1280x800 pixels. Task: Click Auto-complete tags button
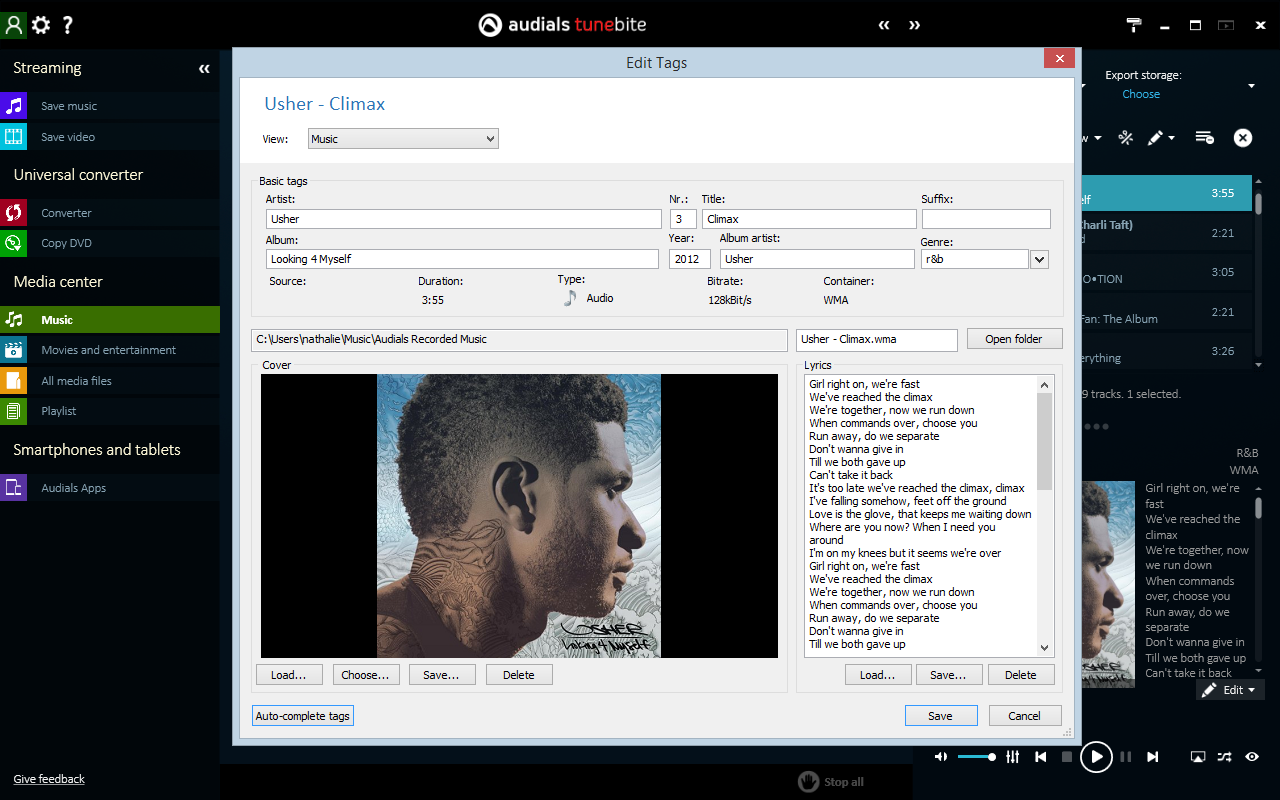click(x=303, y=716)
